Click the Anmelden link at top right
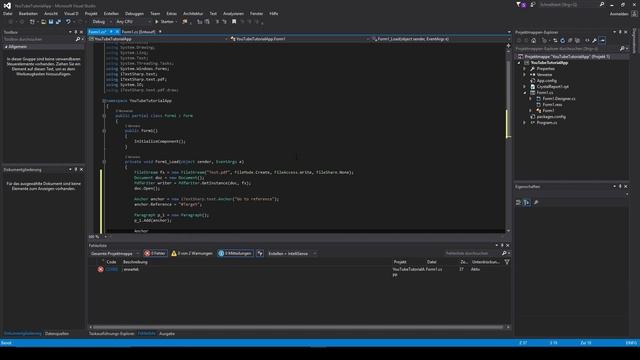The image size is (640, 360). click(x=619, y=13)
